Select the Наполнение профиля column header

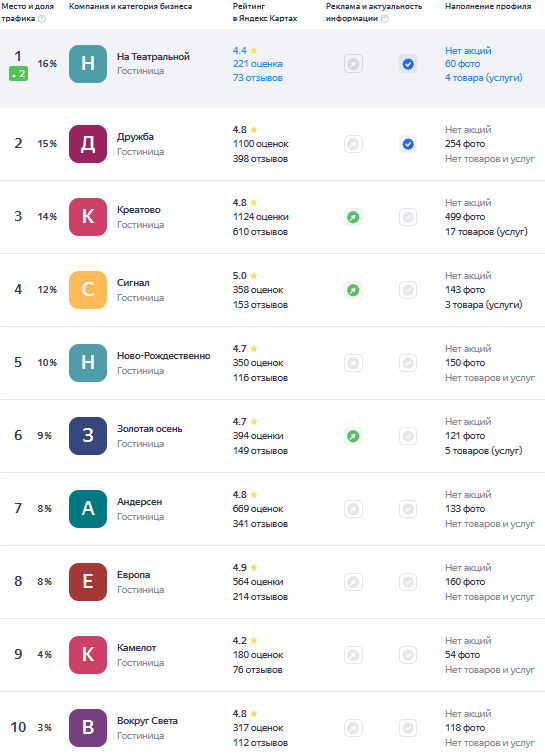pyautogui.click(x=488, y=6)
